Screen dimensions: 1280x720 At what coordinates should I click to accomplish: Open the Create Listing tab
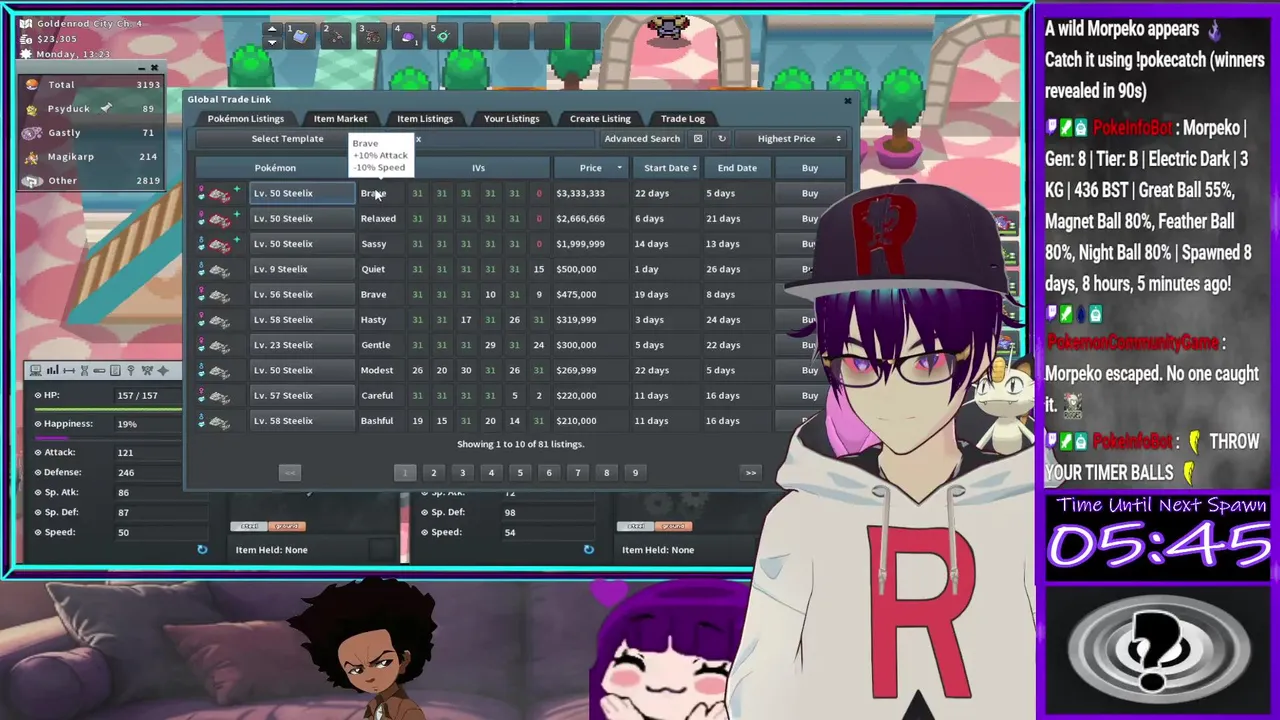click(600, 119)
